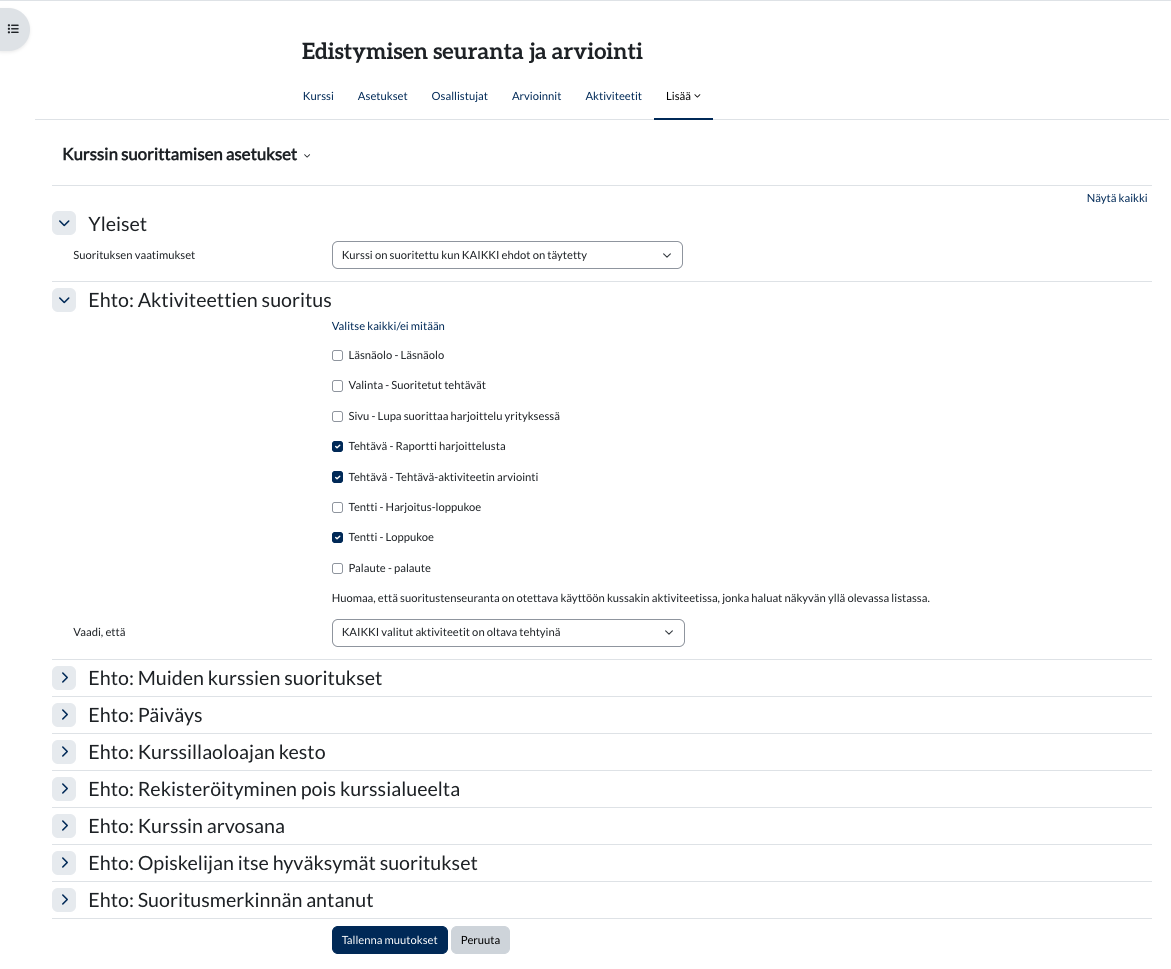Open the Vaadi, että dropdown
Viewport: 1171px width, 969px height.
pos(507,633)
